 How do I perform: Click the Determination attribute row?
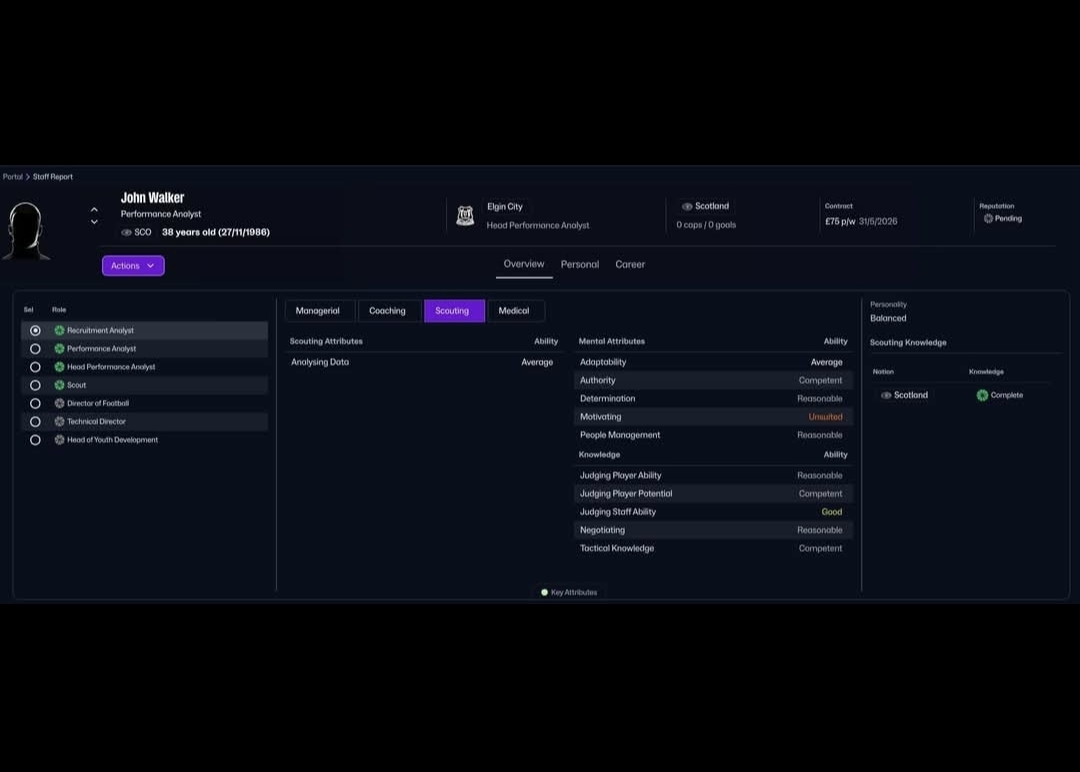tap(712, 399)
